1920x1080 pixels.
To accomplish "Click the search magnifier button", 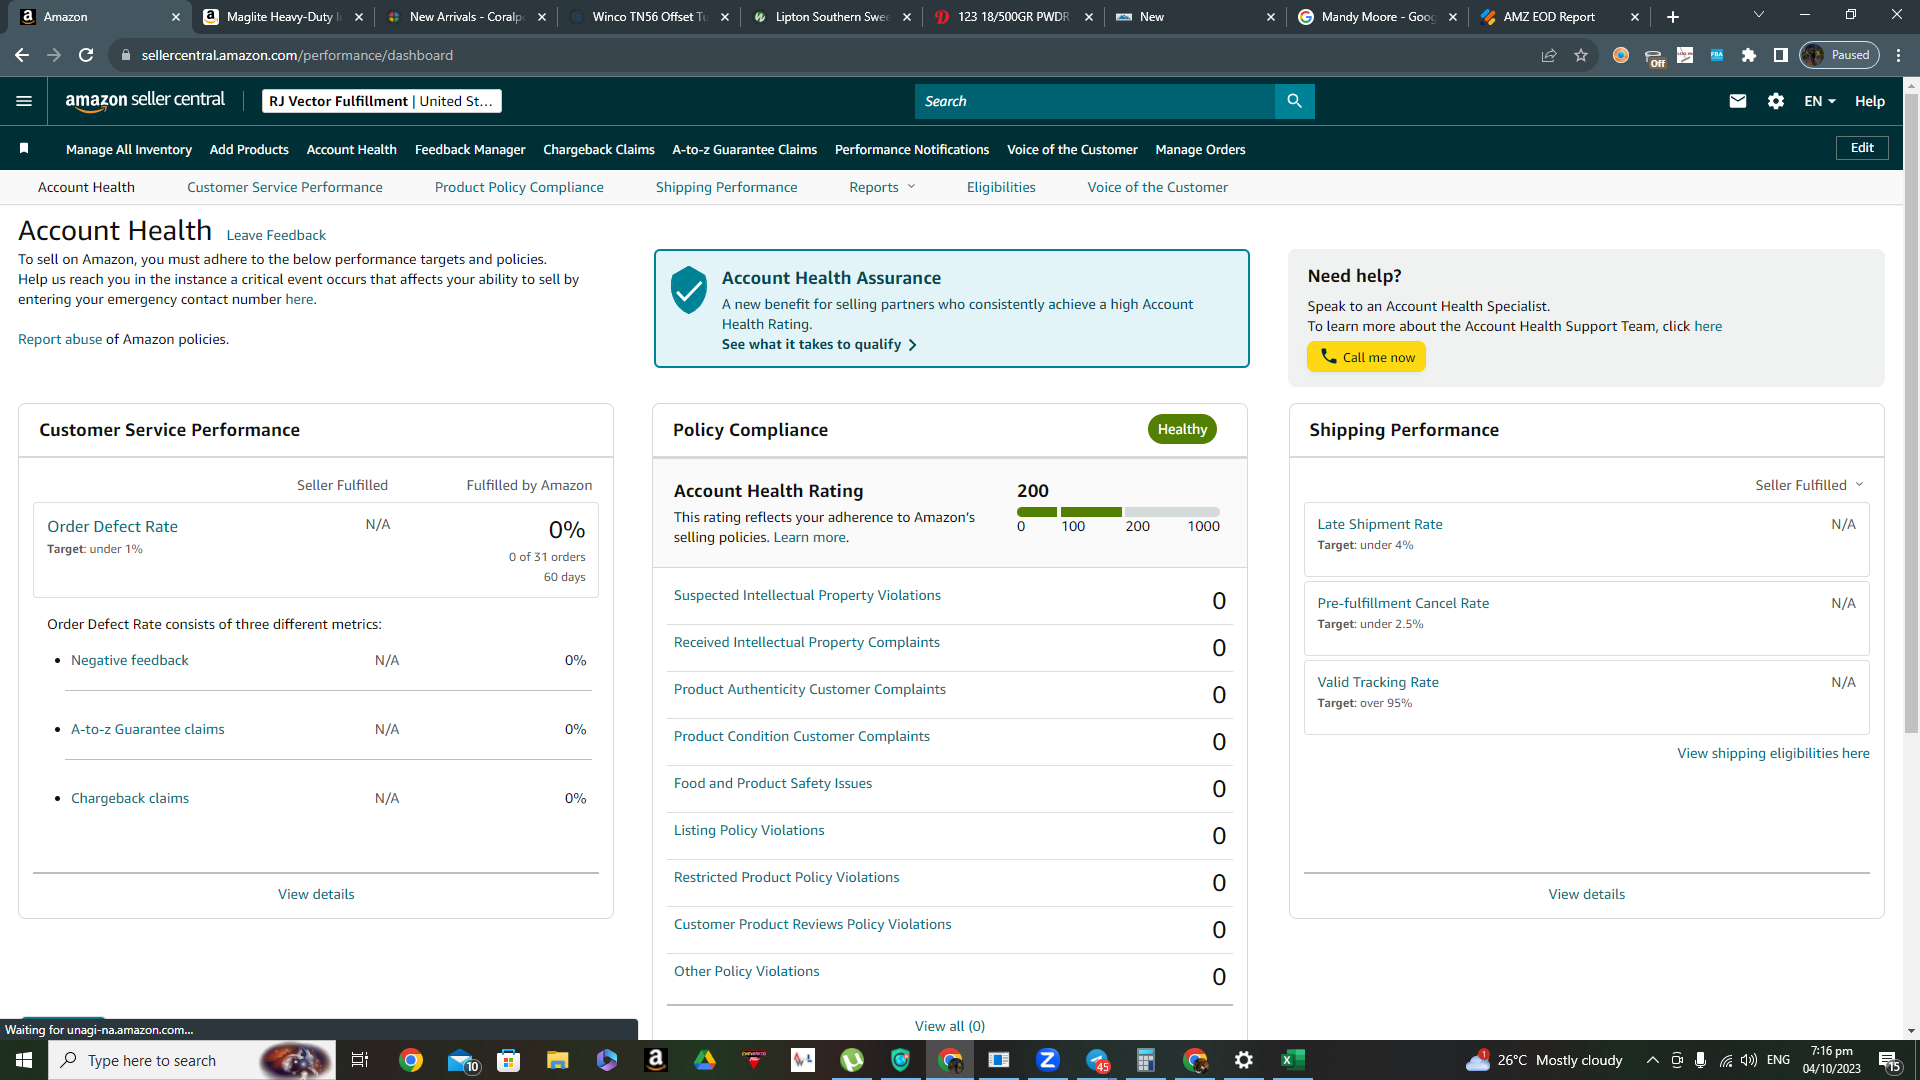I will click(x=1294, y=101).
